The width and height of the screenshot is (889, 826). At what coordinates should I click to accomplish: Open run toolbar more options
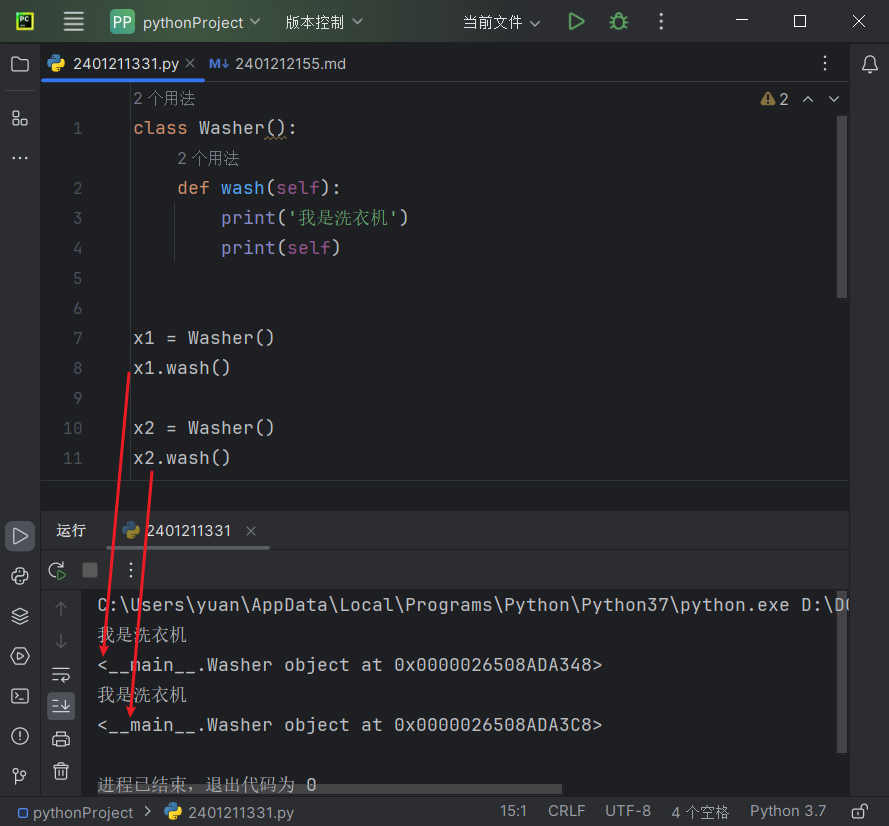(x=130, y=570)
